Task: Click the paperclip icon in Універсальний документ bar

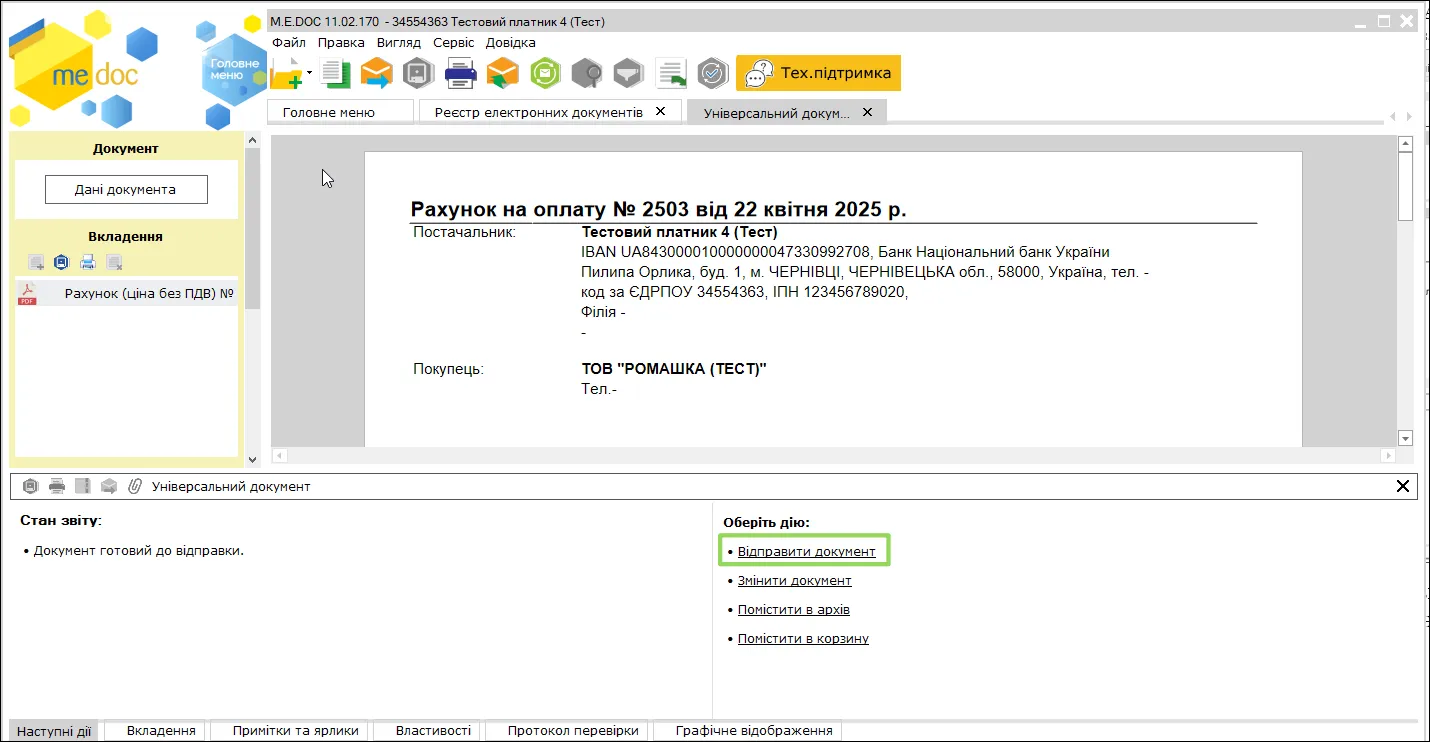Action: tap(135, 486)
